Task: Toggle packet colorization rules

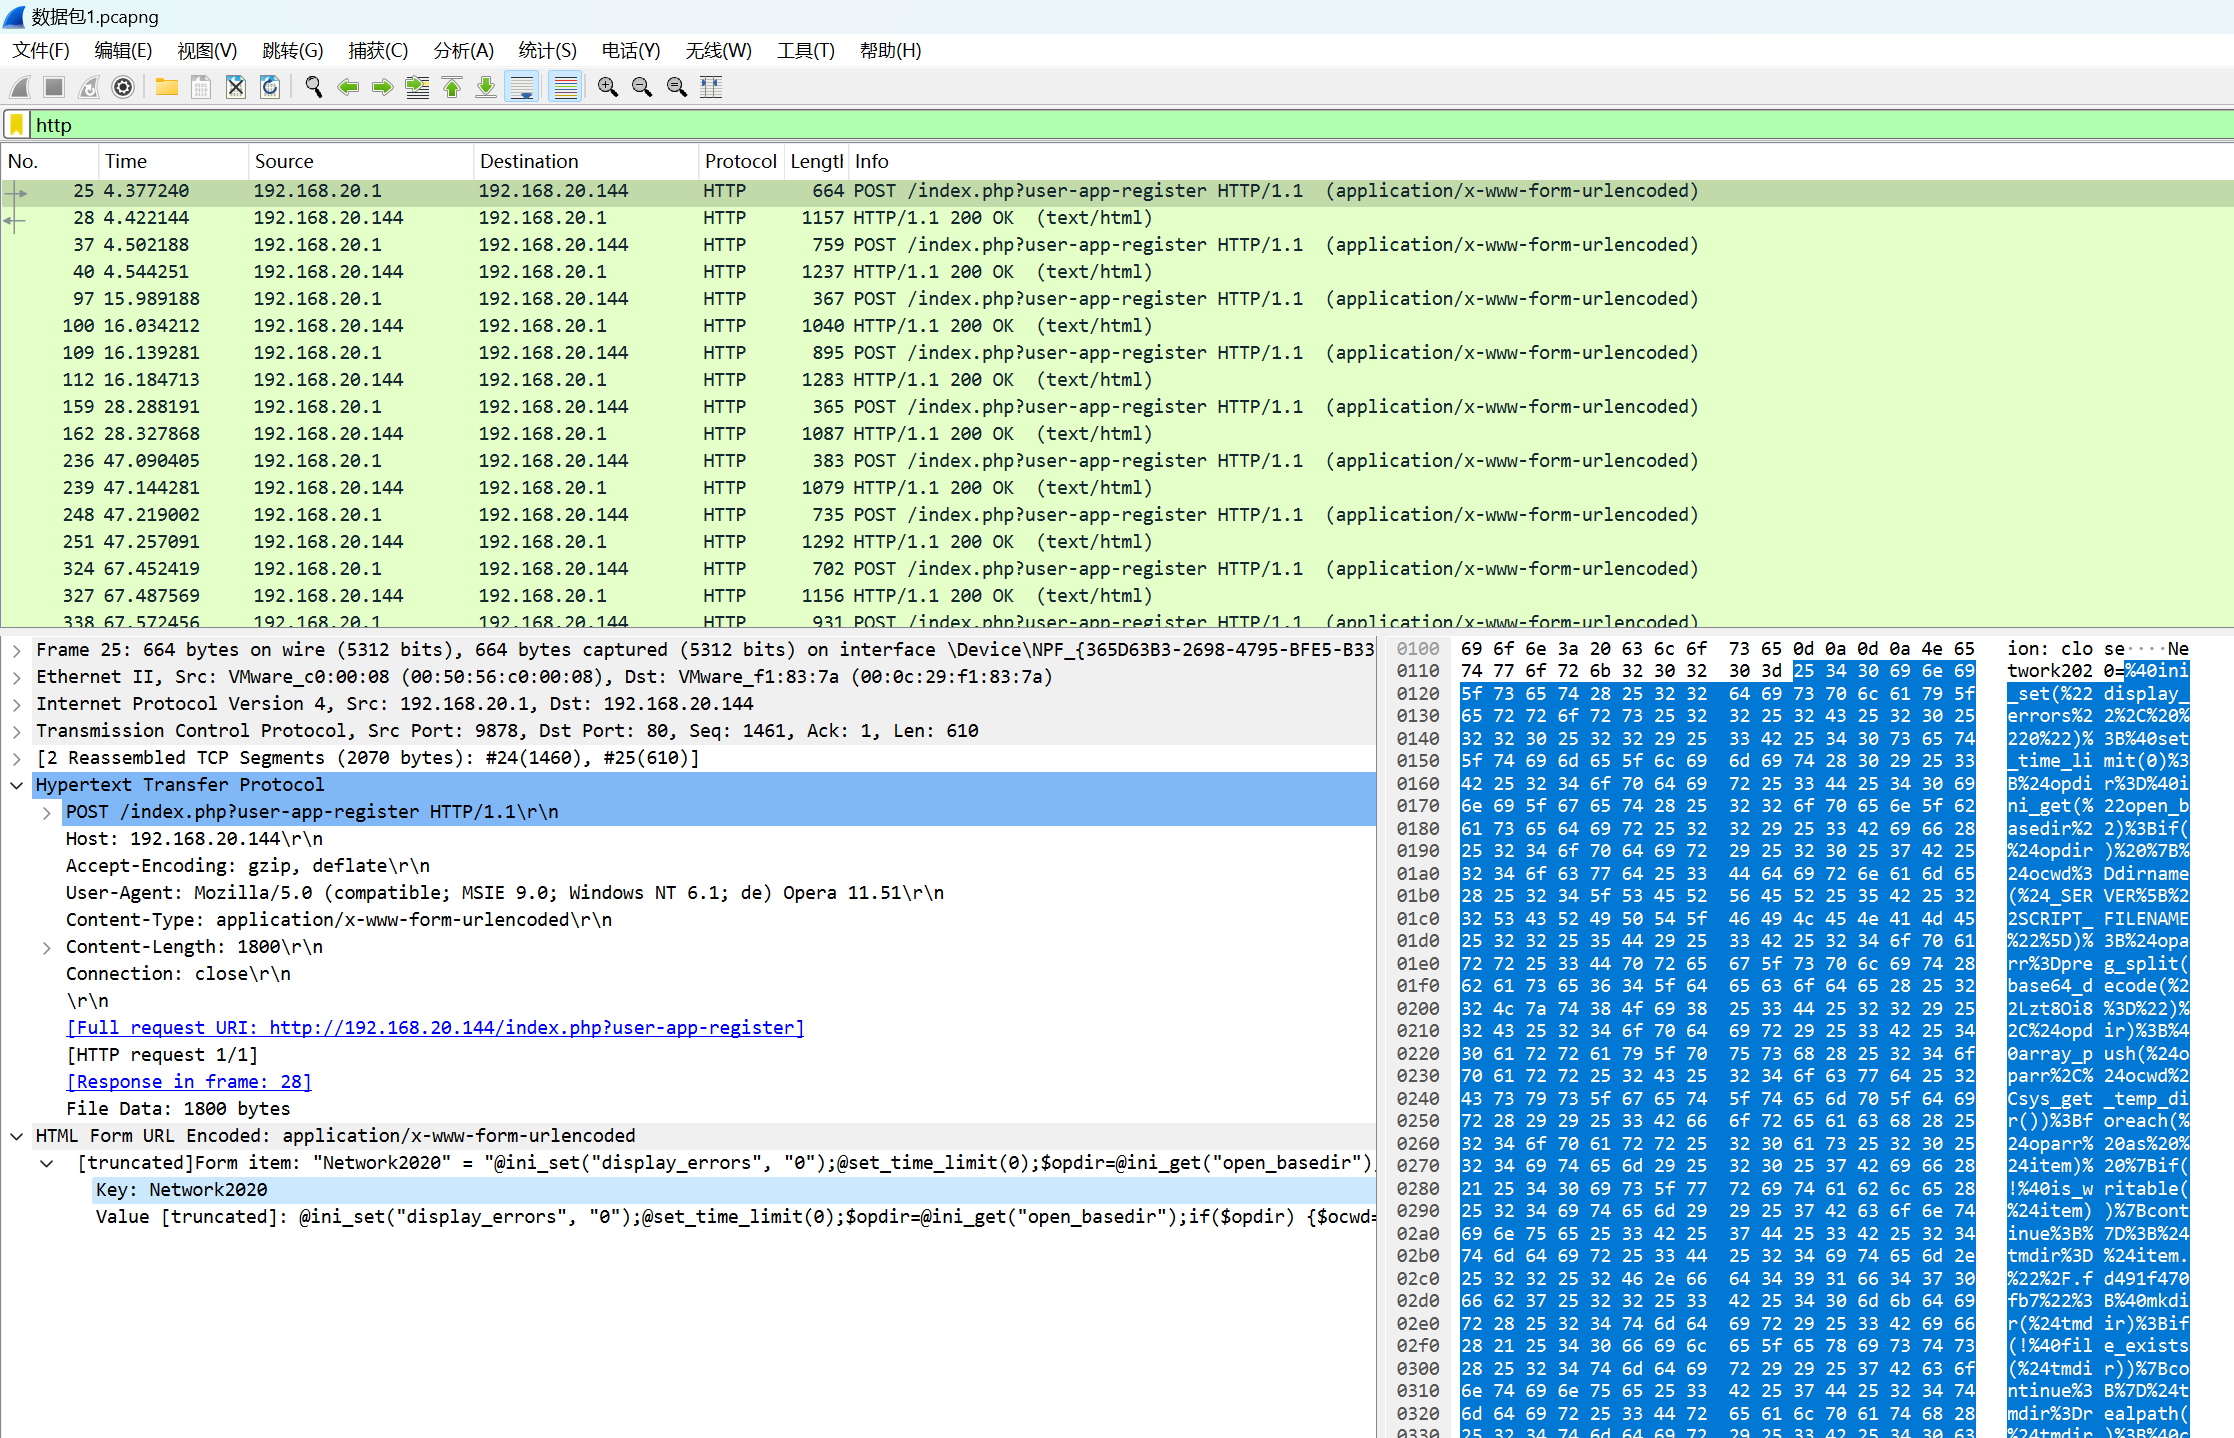Action: [x=566, y=88]
